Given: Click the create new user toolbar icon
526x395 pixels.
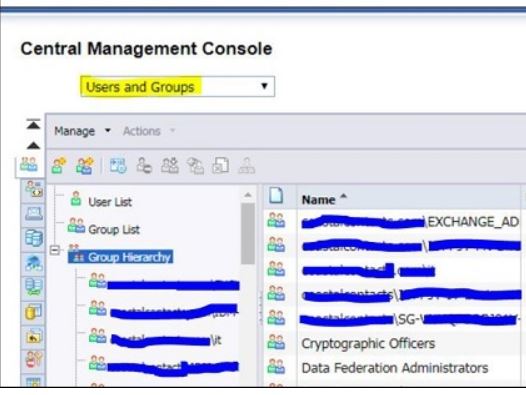Looking at the screenshot, I should [59, 165].
